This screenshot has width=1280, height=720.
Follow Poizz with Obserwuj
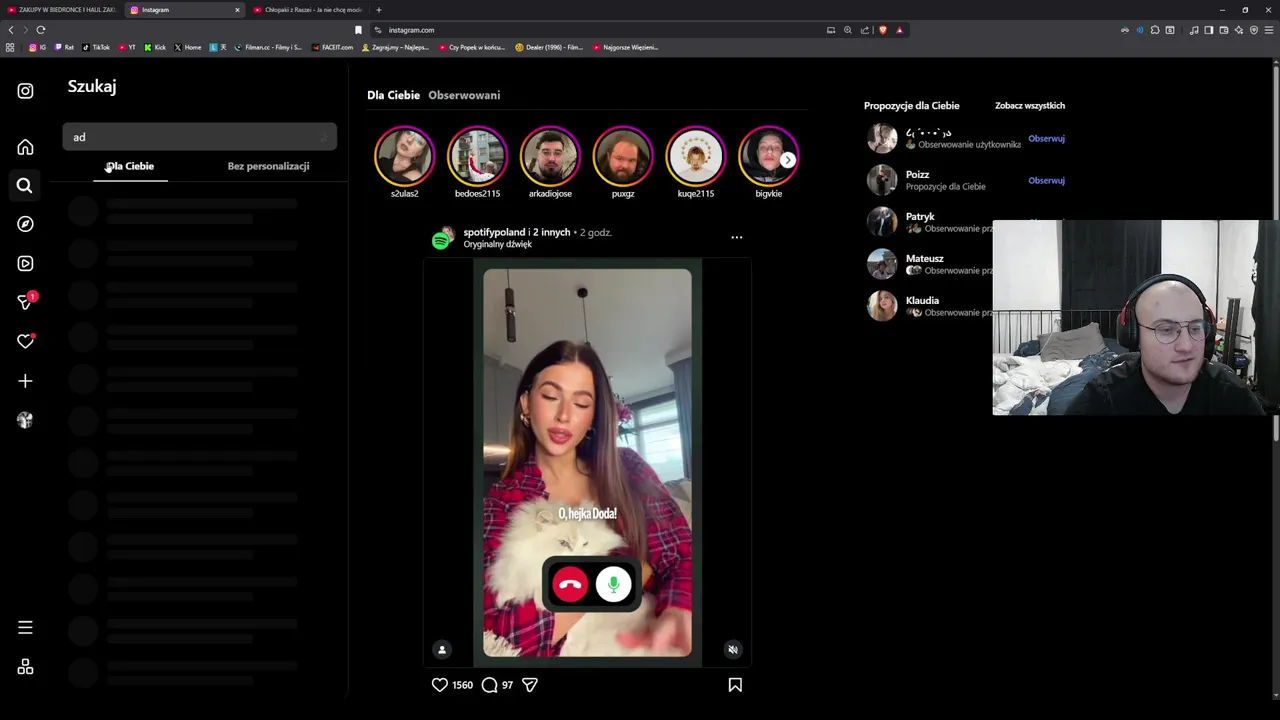pyautogui.click(x=1046, y=181)
